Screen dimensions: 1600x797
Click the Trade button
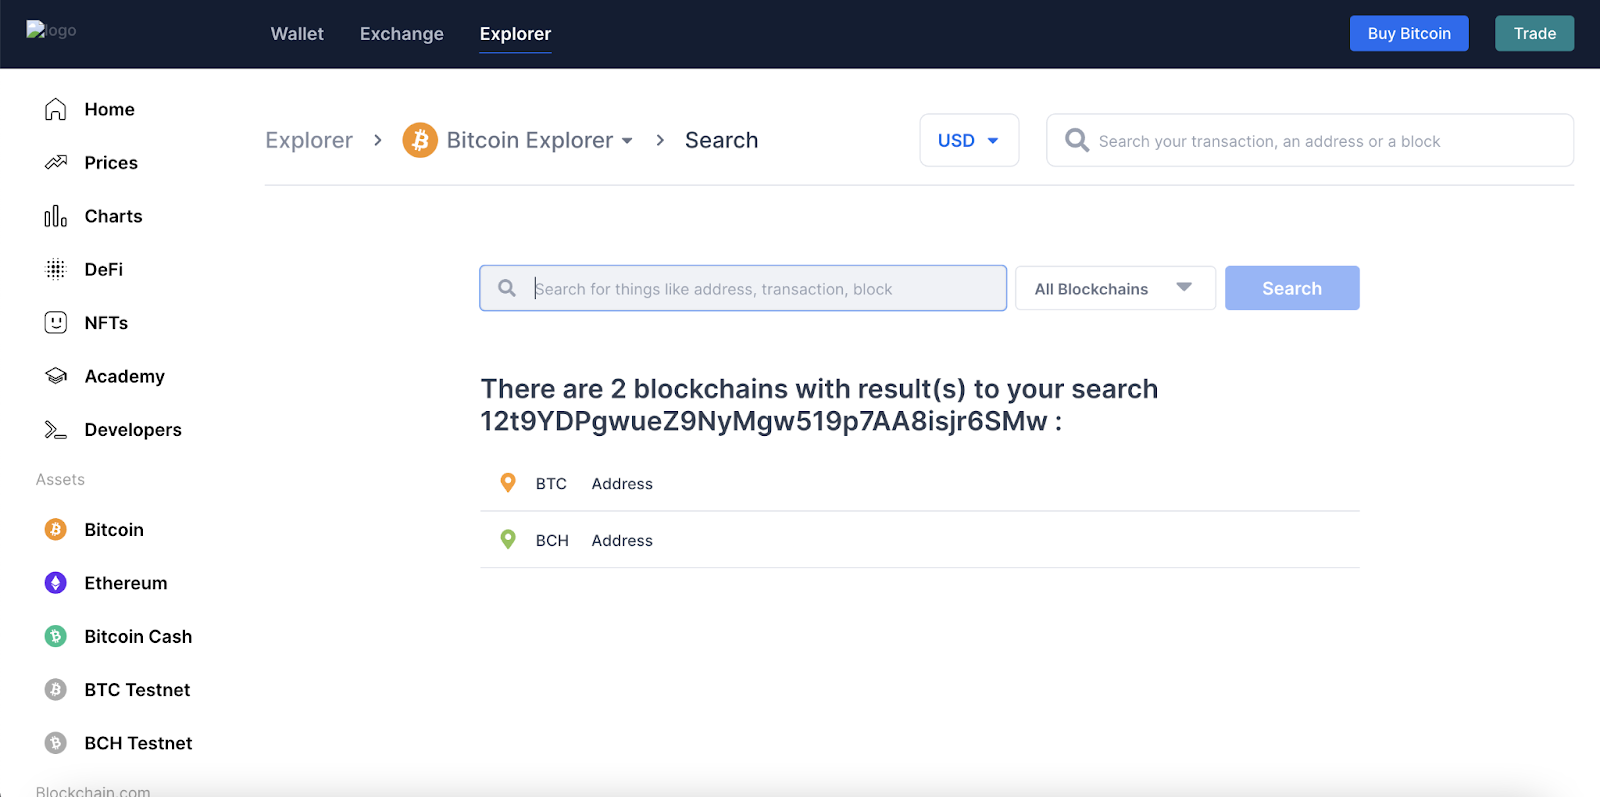[x=1535, y=33]
